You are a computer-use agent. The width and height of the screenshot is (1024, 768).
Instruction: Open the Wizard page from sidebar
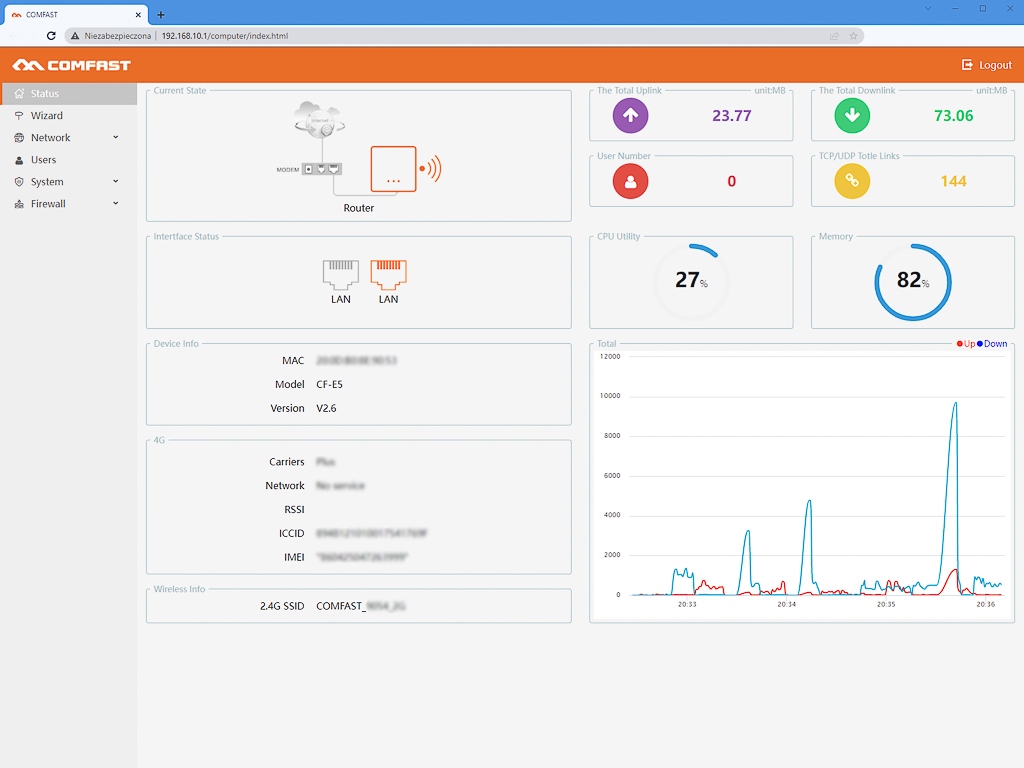[46, 116]
